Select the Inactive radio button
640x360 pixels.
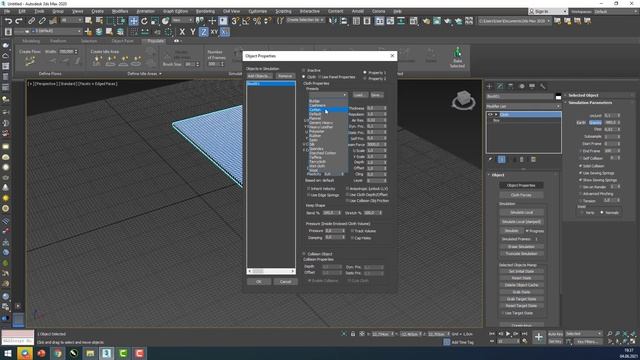click(x=304, y=70)
